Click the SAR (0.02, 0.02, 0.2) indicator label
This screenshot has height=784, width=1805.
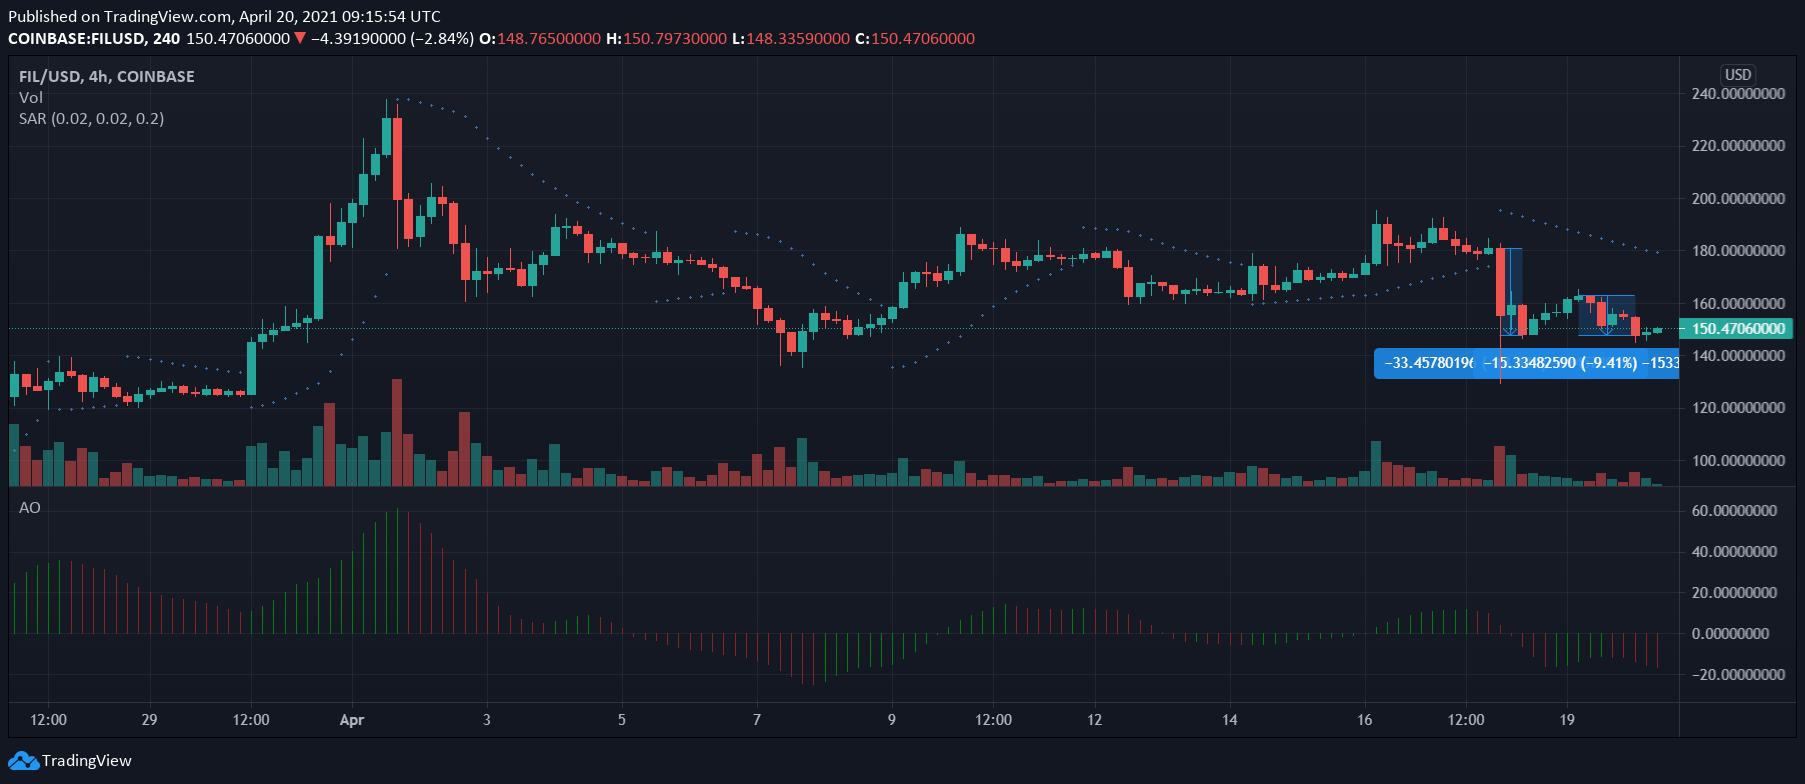click(92, 118)
